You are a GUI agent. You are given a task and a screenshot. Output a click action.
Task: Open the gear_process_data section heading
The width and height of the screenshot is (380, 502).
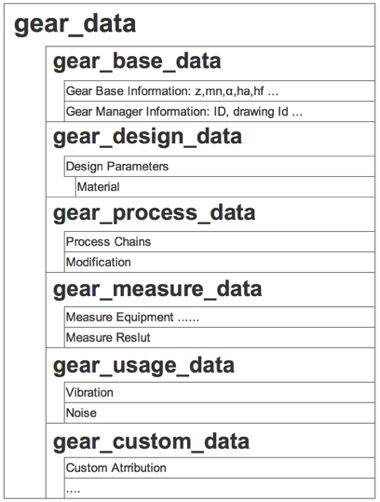(154, 213)
